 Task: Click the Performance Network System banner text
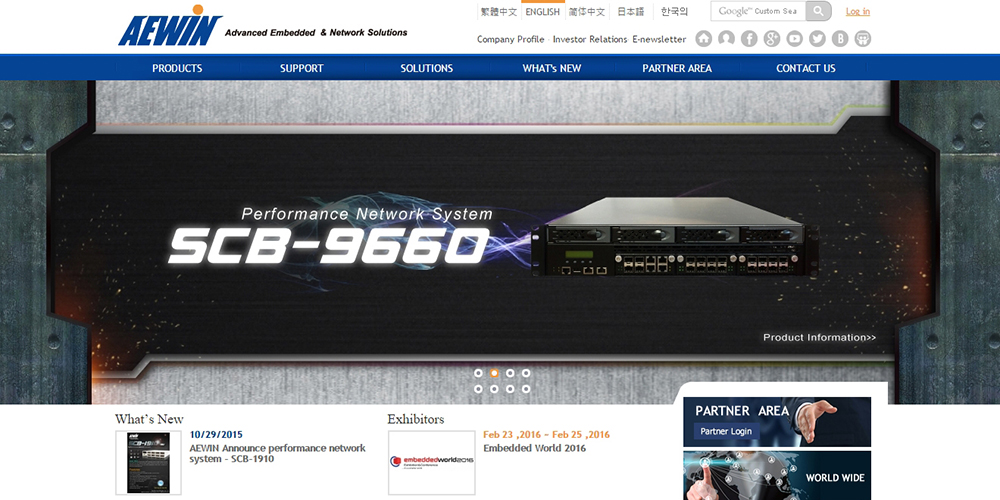[x=367, y=214]
